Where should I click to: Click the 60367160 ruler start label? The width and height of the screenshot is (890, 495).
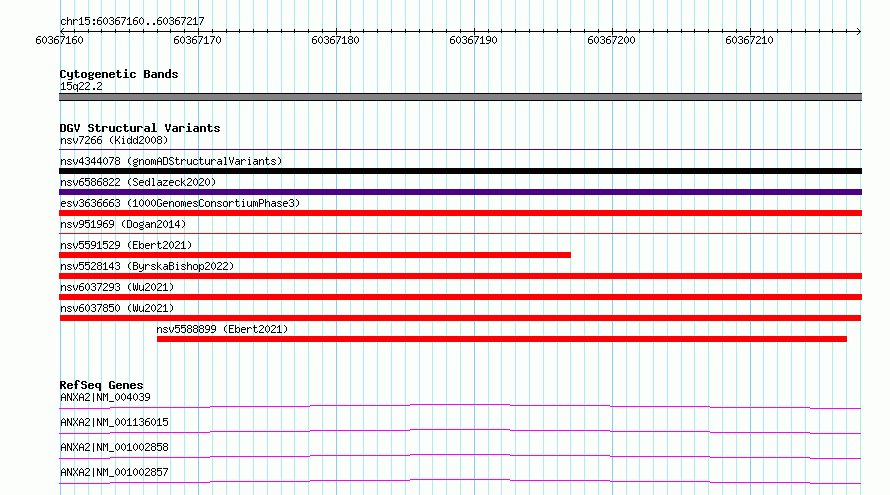click(x=60, y=40)
